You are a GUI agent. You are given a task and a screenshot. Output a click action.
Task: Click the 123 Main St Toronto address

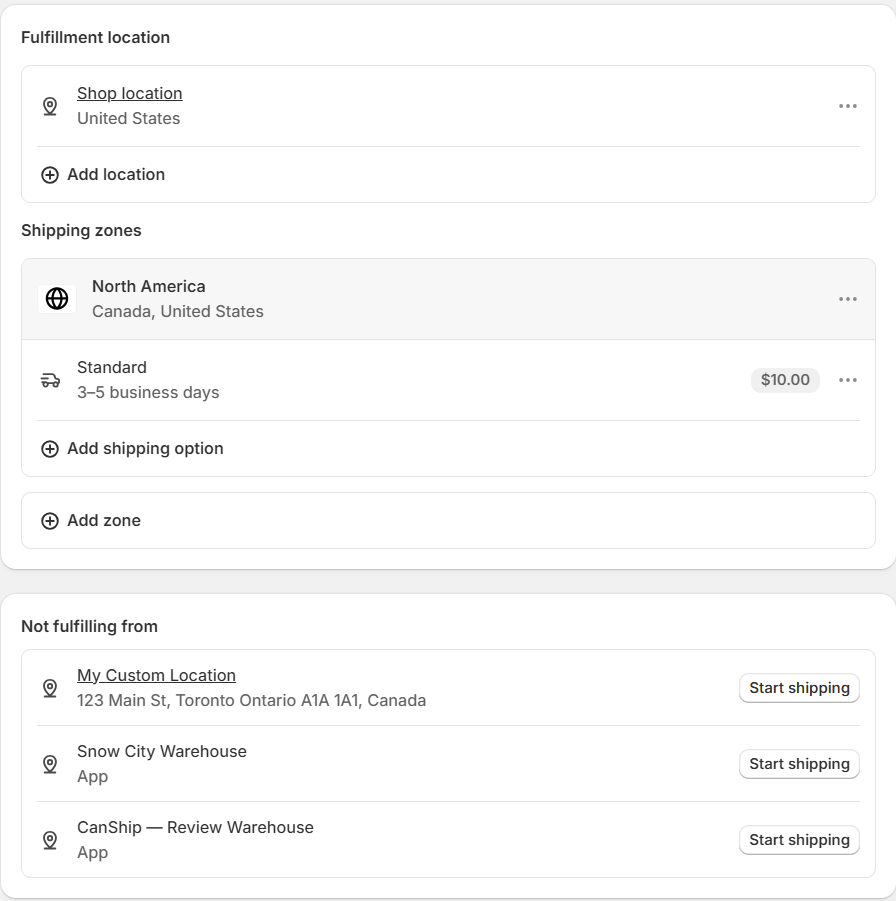point(252,700)
